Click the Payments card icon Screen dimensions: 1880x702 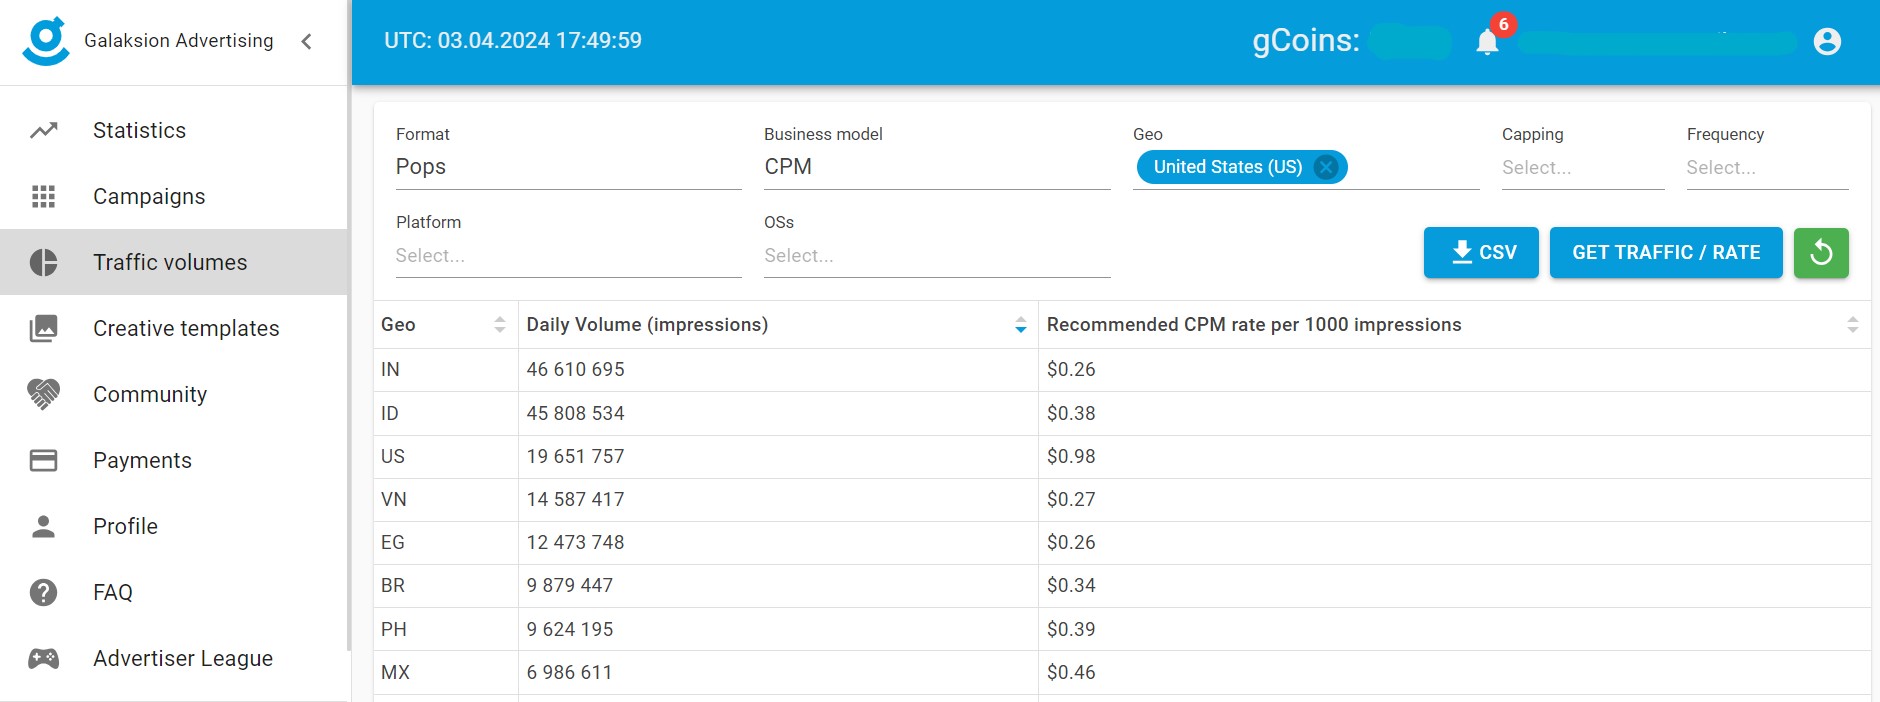click(44, 460)
